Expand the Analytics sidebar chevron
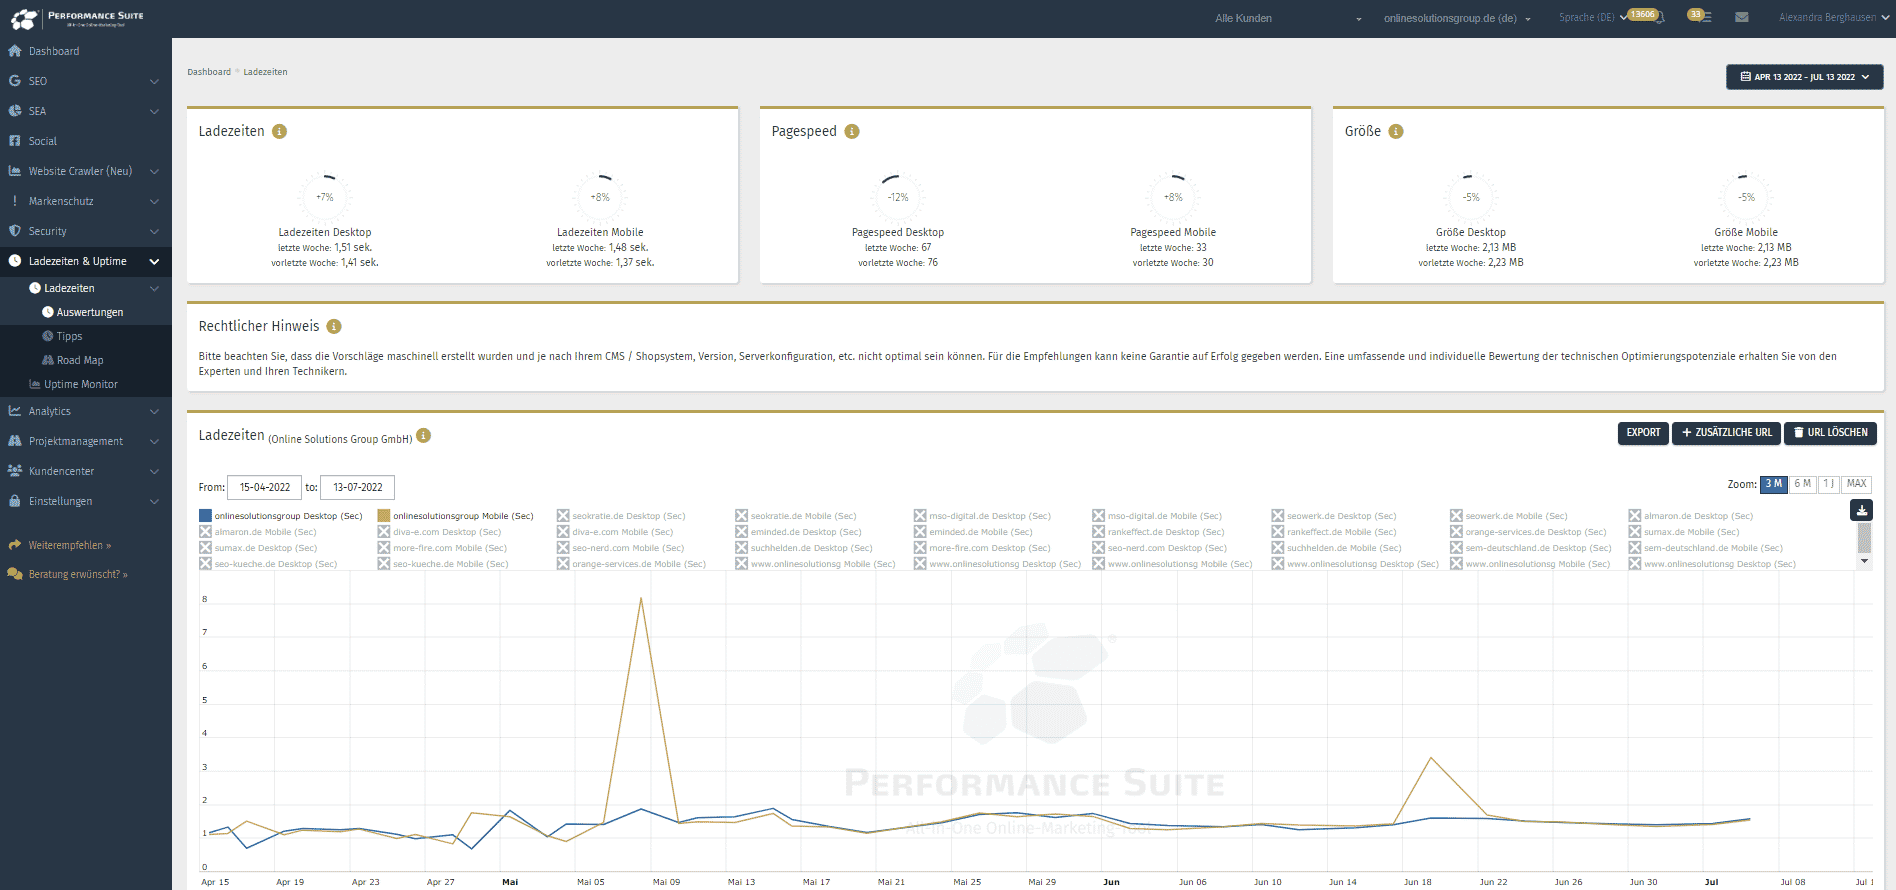 [154, 411]
